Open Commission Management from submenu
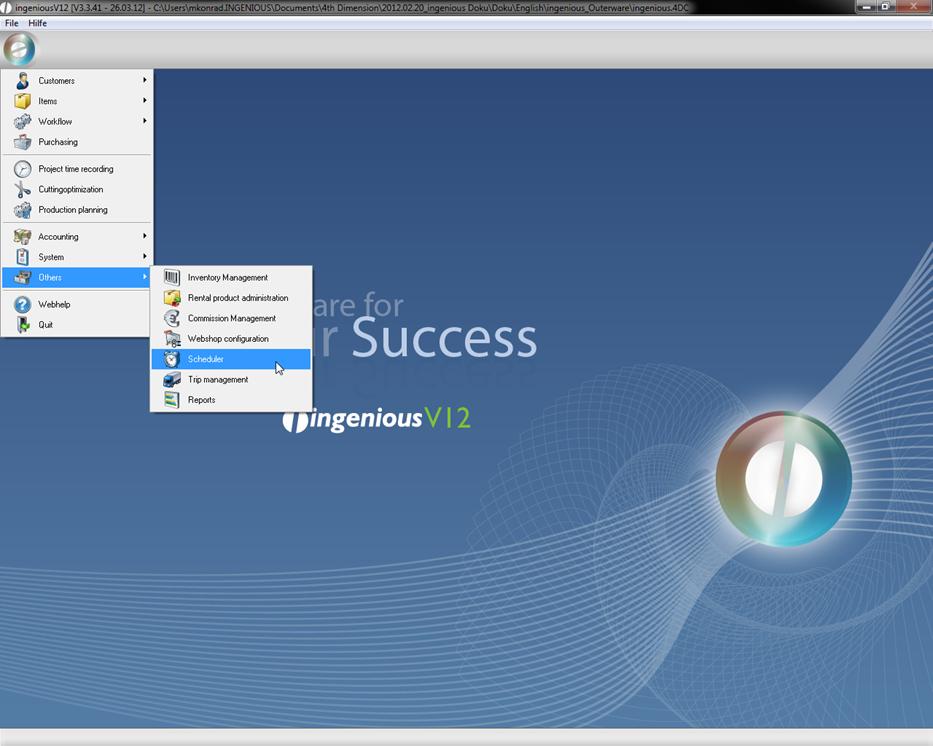The image size is (933, 746). click(x=232, y=318)
